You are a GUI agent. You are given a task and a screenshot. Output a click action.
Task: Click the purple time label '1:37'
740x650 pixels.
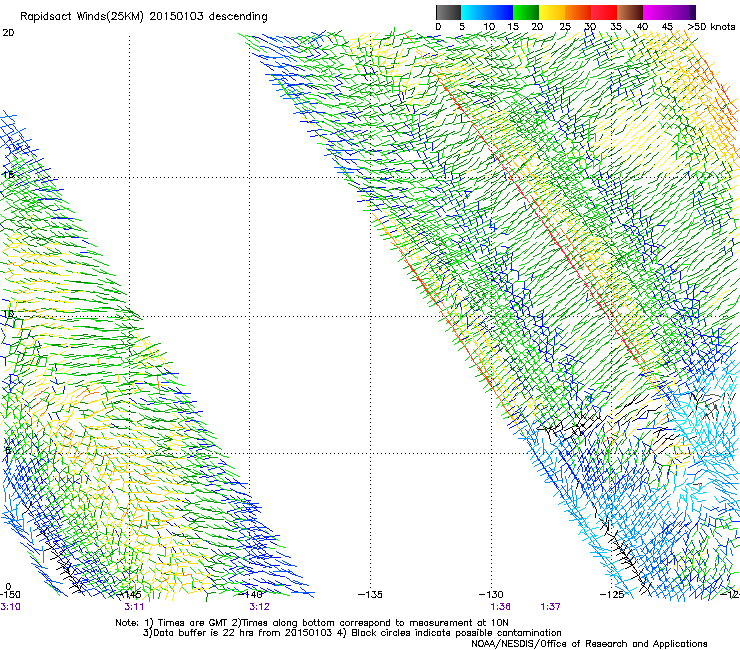point(551,607)
